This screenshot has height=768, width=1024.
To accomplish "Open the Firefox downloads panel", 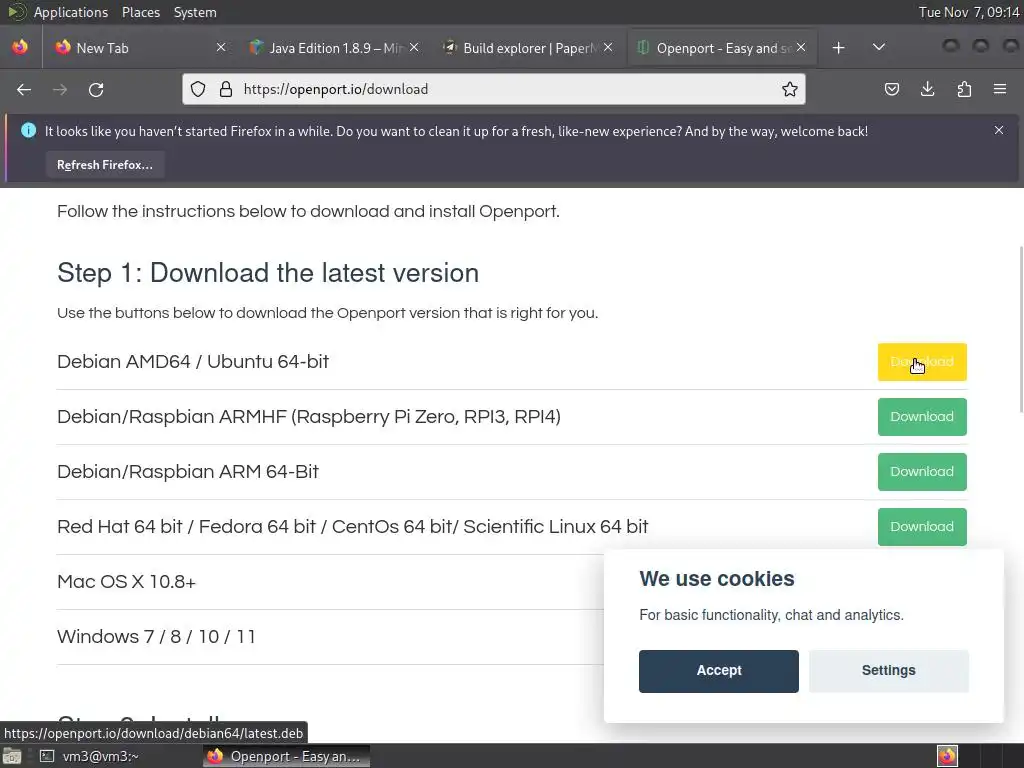I will click(x=927, y=89).
